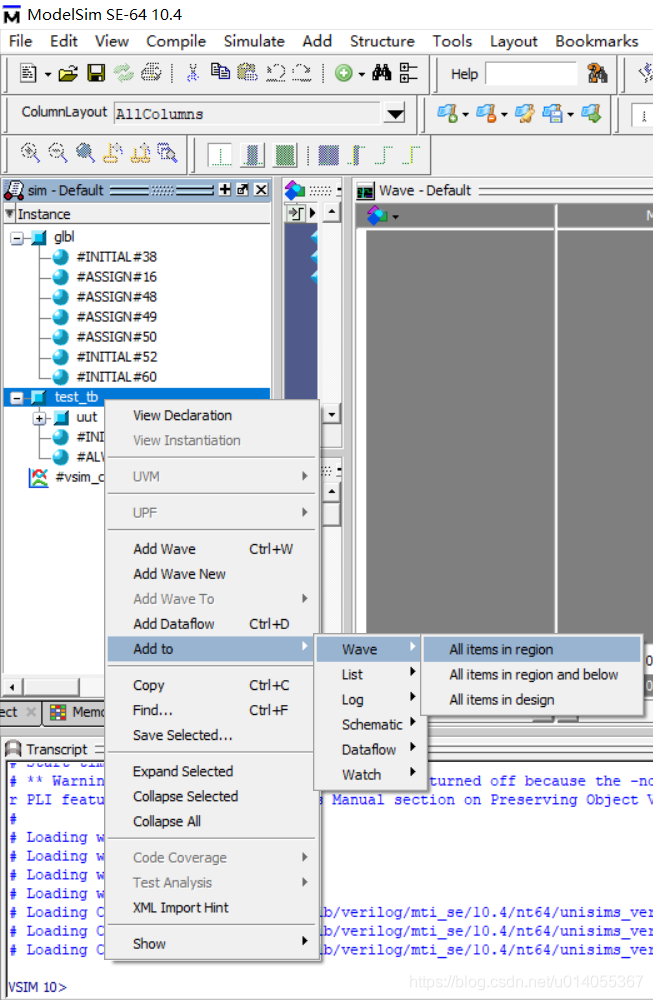Click the Instance column sort triangle

10,214
